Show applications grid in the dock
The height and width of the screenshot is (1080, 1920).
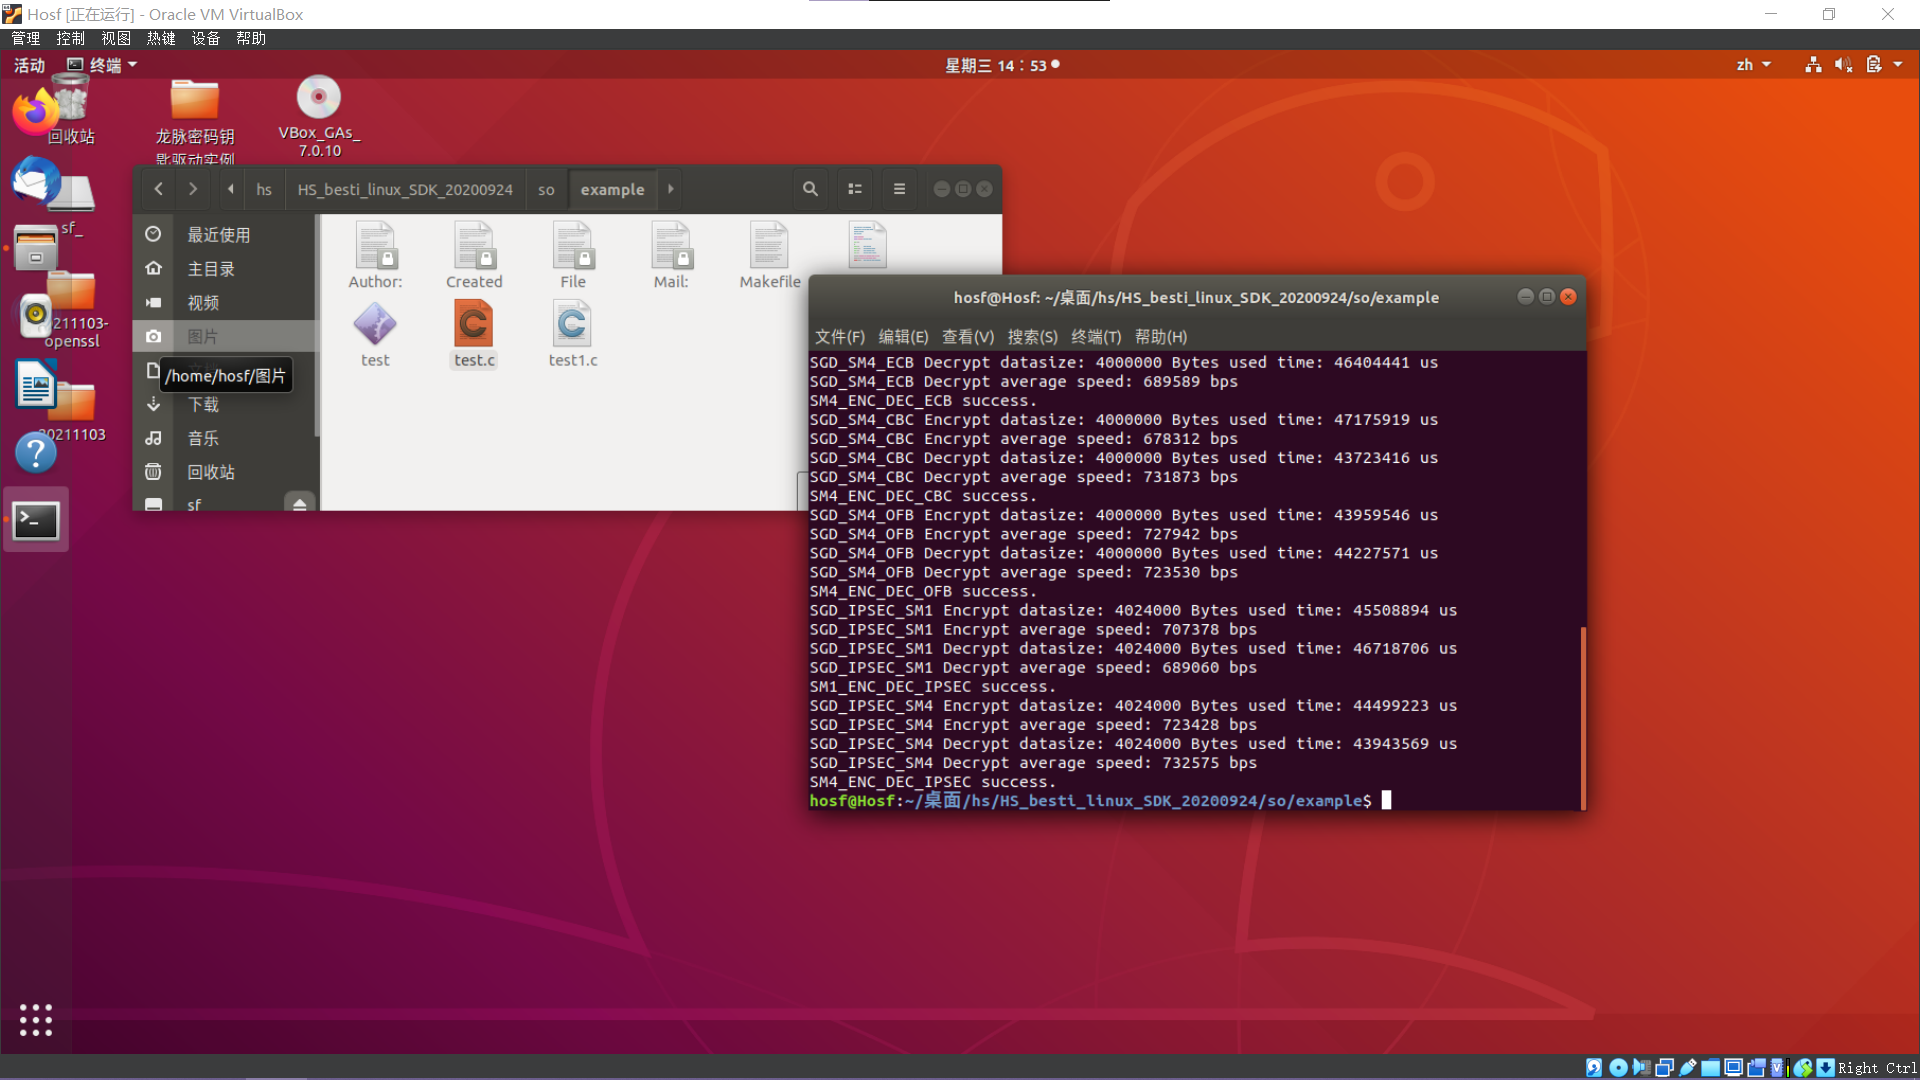click(36, 1020)
